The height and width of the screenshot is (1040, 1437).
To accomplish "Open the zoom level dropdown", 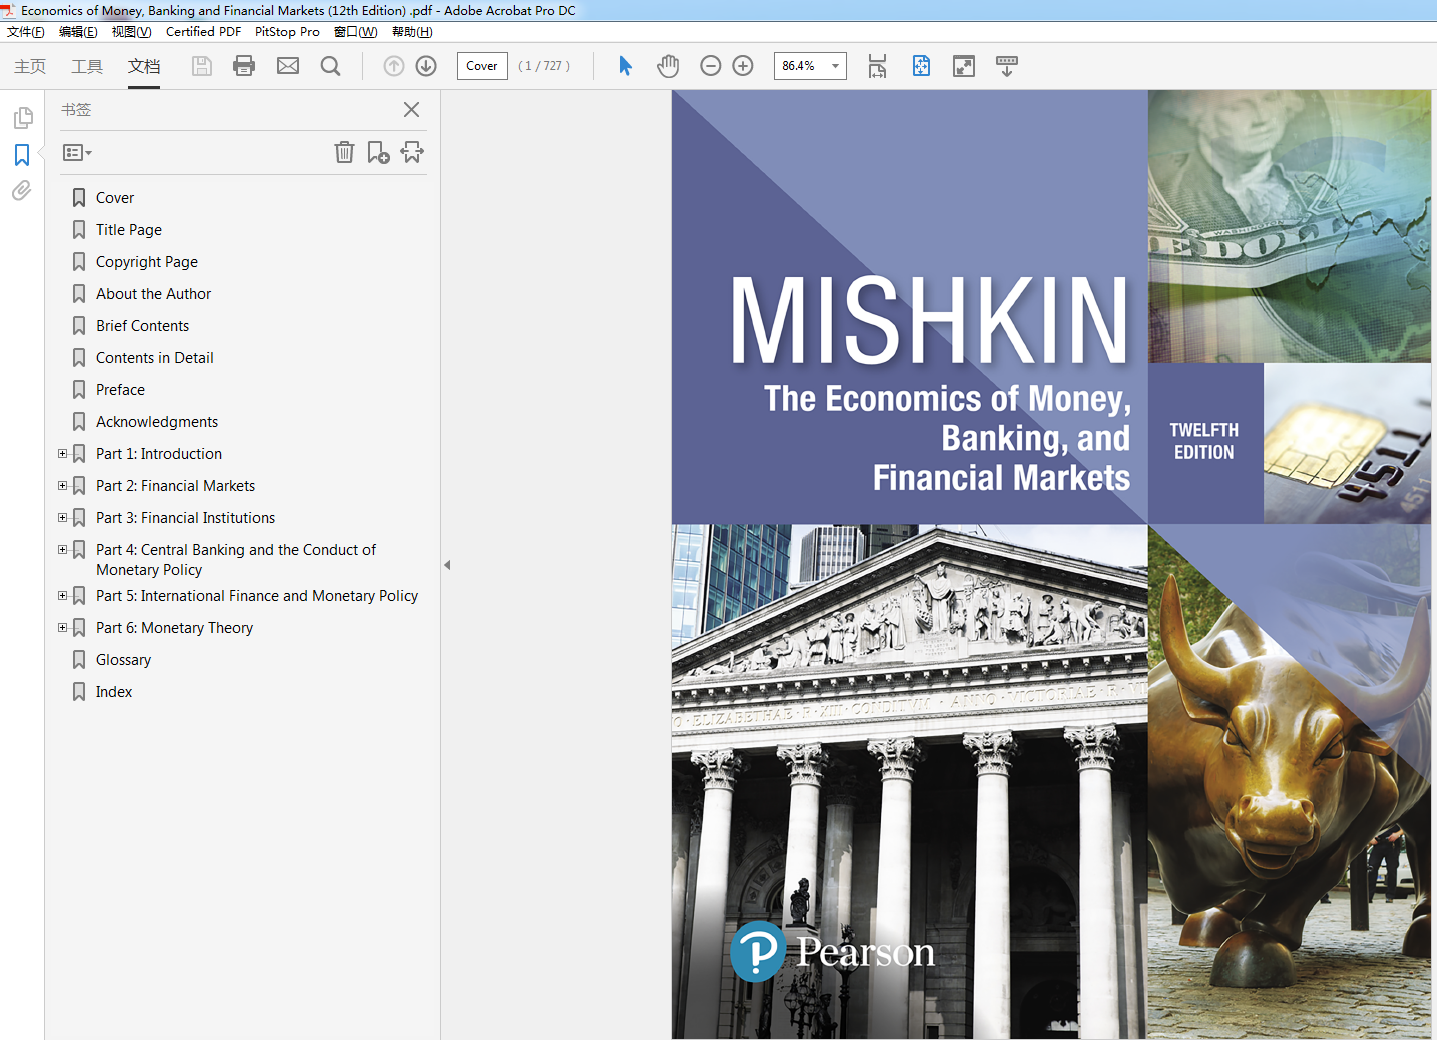I will pos(835,66).
